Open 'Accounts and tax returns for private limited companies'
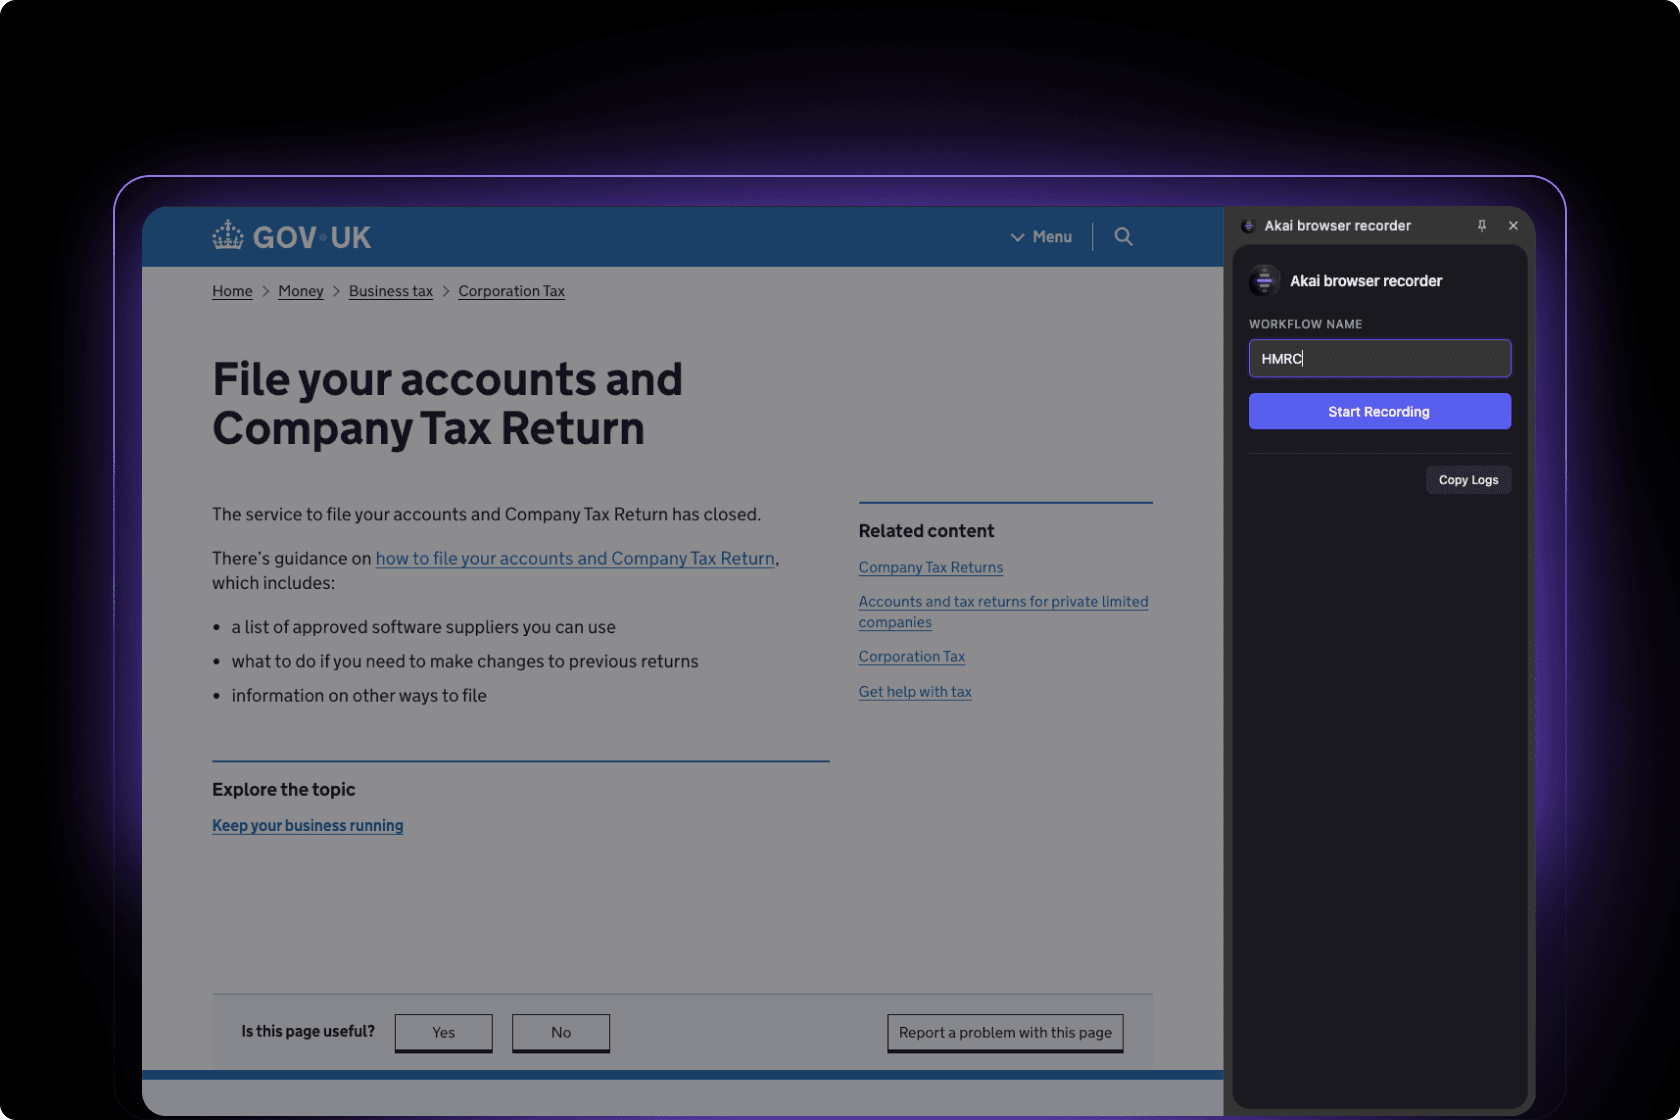The width and height of the screenshot is (1680, 1120). tap(1003, 612)
